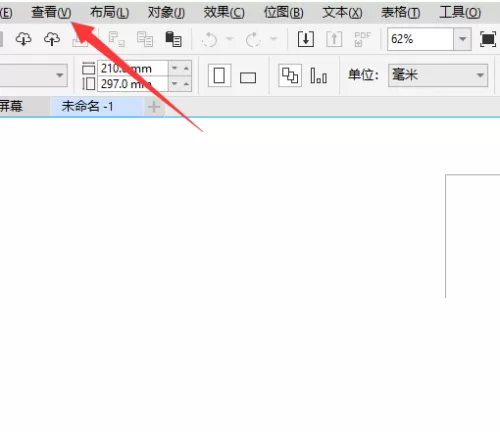Click the page width 210 mm field

(133, 68)
